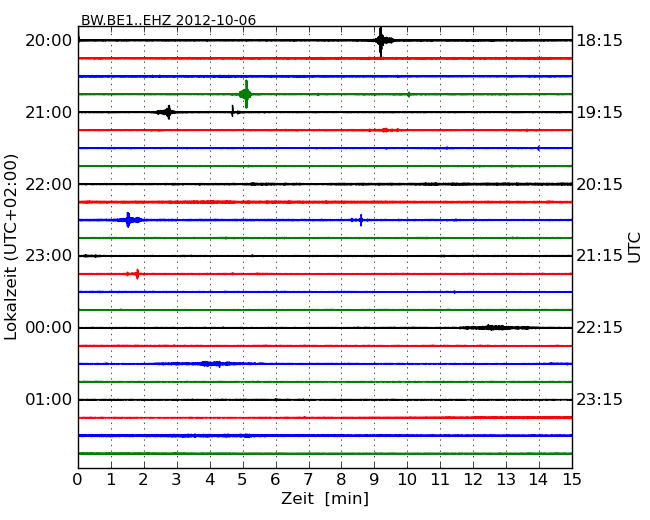Click the 22:15 UTC label
This screenshot has height=520, width=650.
(599, 328)
